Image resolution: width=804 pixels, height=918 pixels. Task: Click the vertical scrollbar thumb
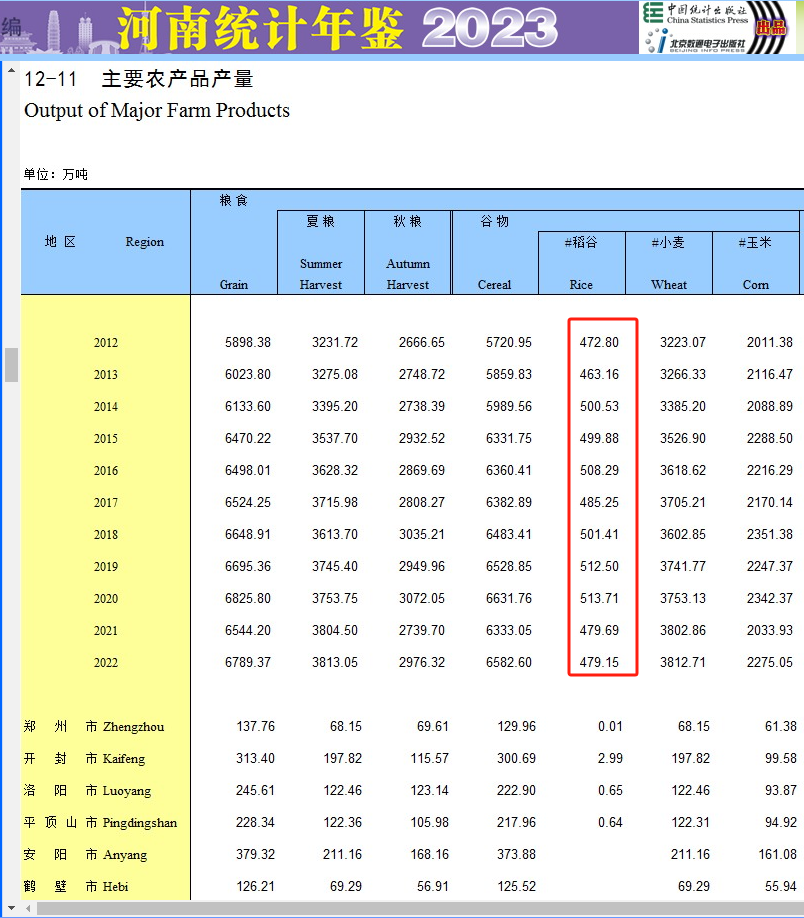coord(11,364)
